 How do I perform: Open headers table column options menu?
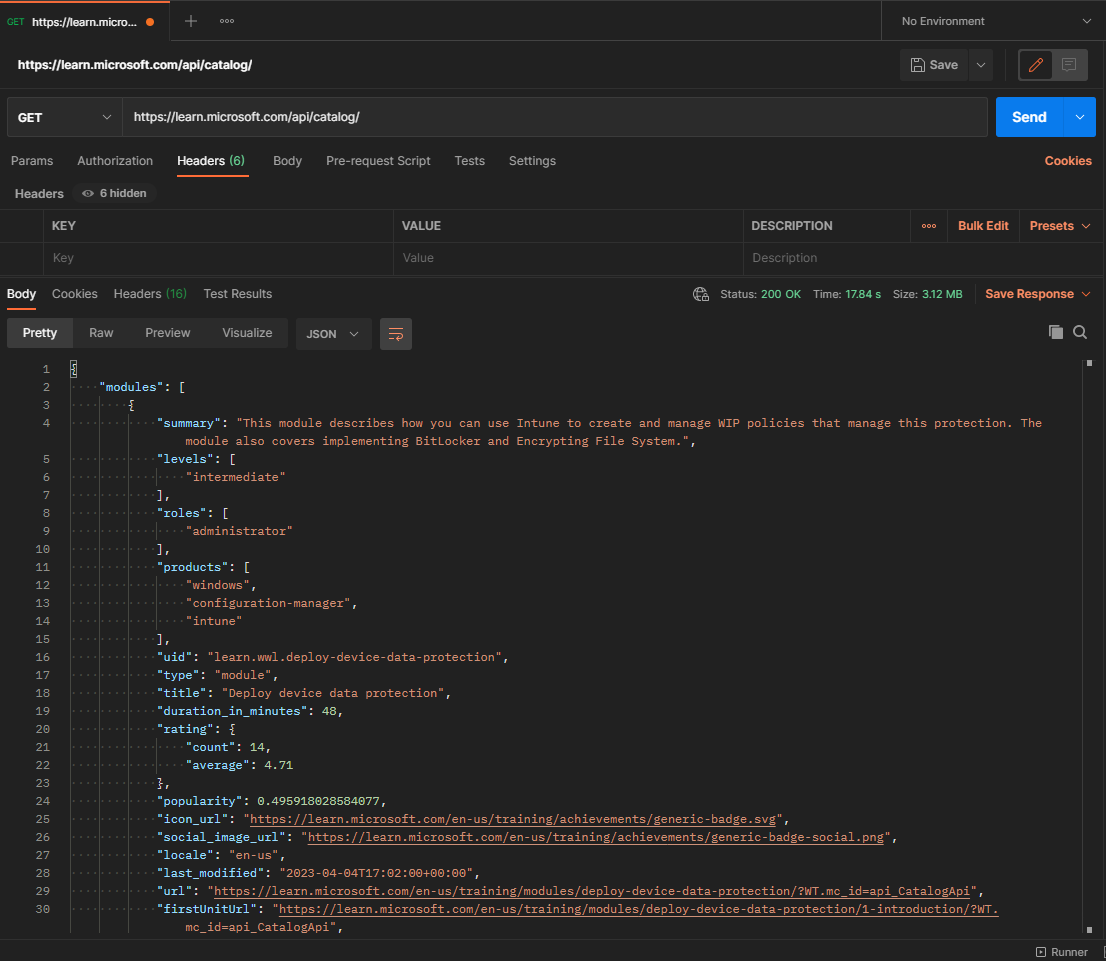pos(929,226)
